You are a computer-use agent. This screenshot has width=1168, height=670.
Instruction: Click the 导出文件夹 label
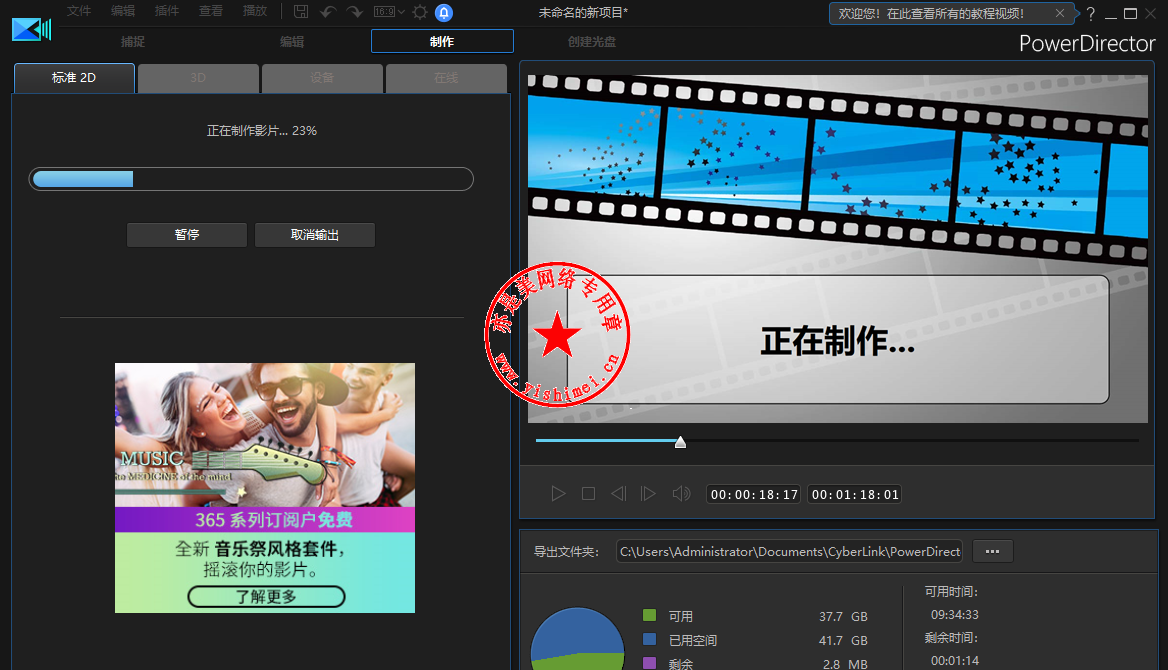566,552
